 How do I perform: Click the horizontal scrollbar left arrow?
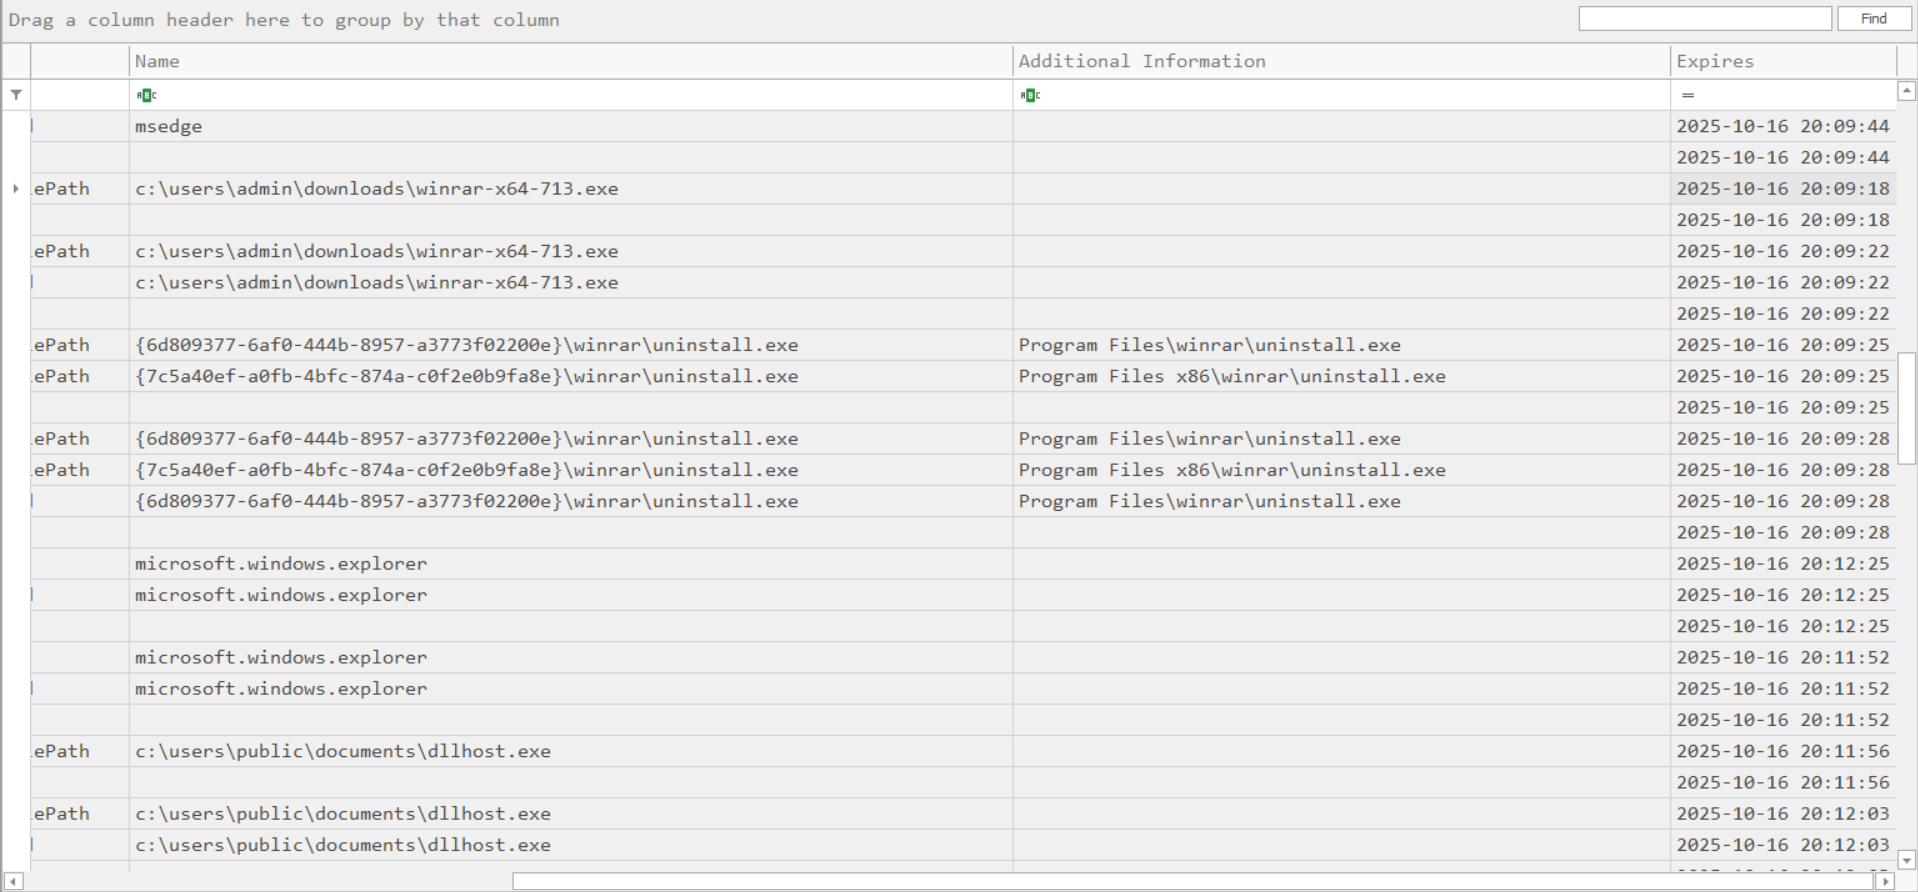(x=13, y=881)
